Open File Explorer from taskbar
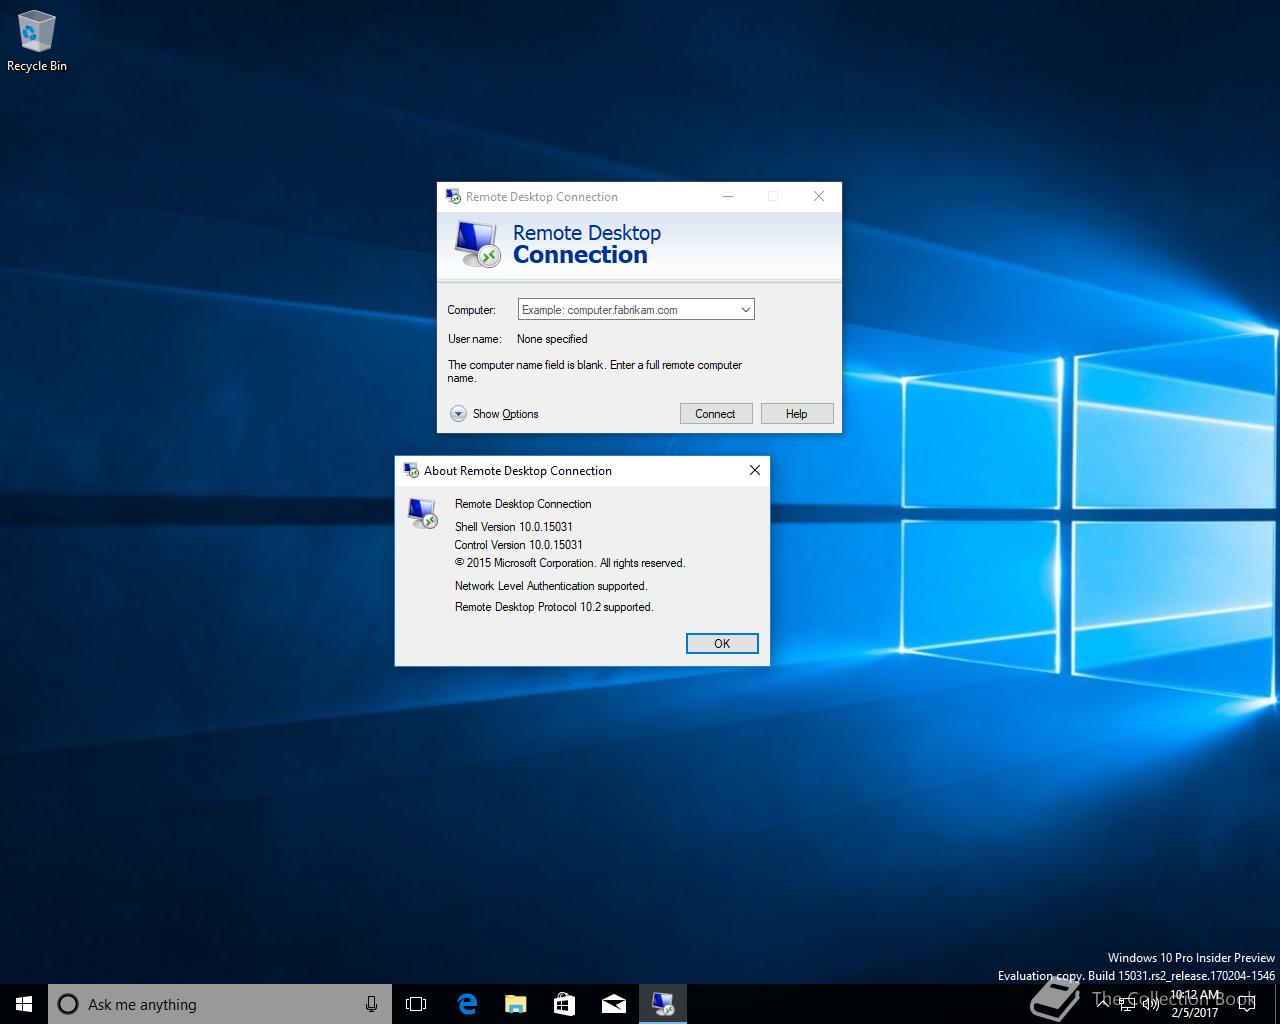The height and width of the screenshot is (1024, 1280). pos(515,1004)
